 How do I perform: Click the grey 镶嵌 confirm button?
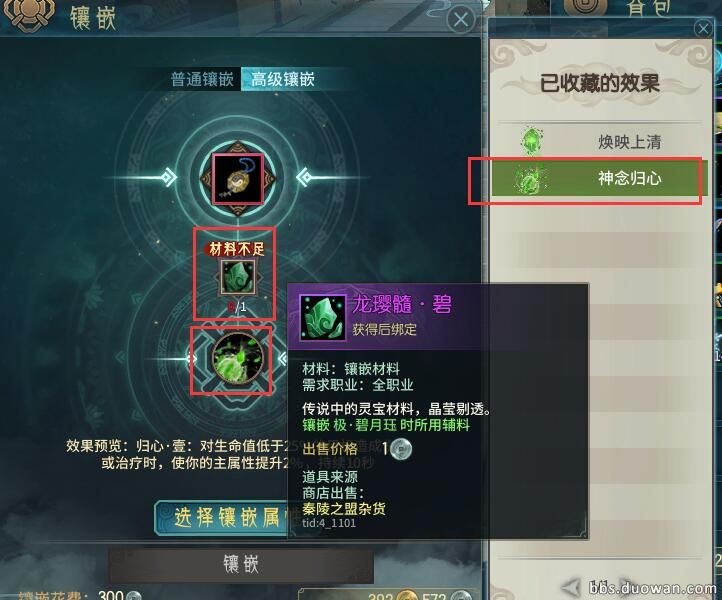241,564
